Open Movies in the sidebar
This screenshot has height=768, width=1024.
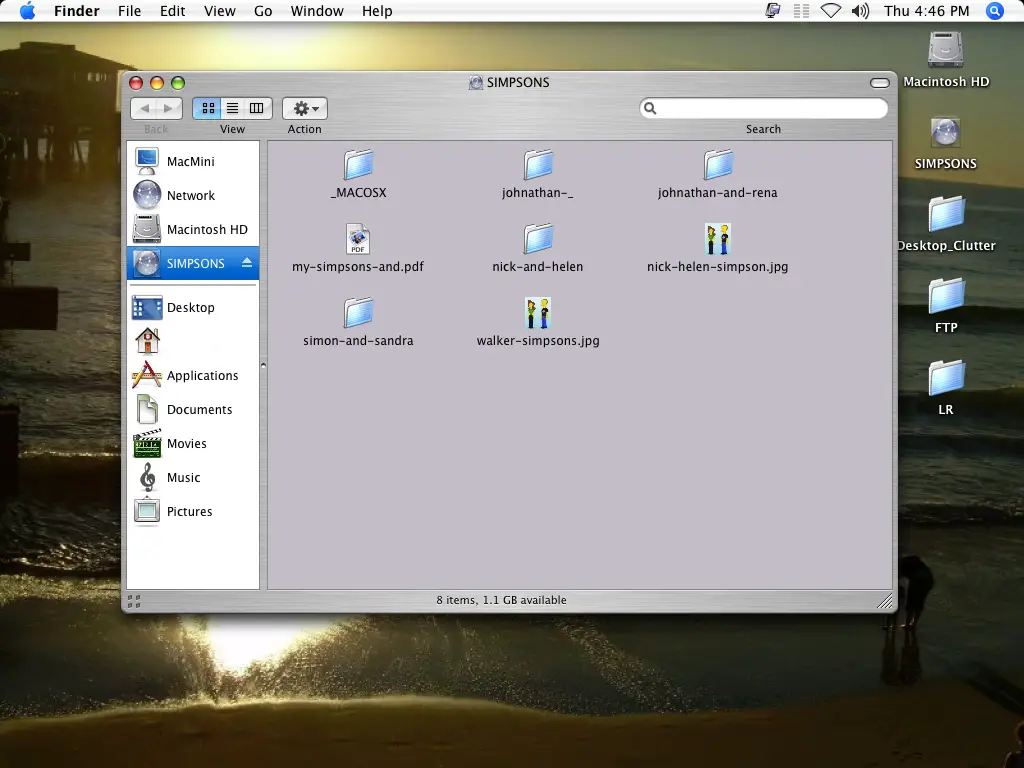193,443
